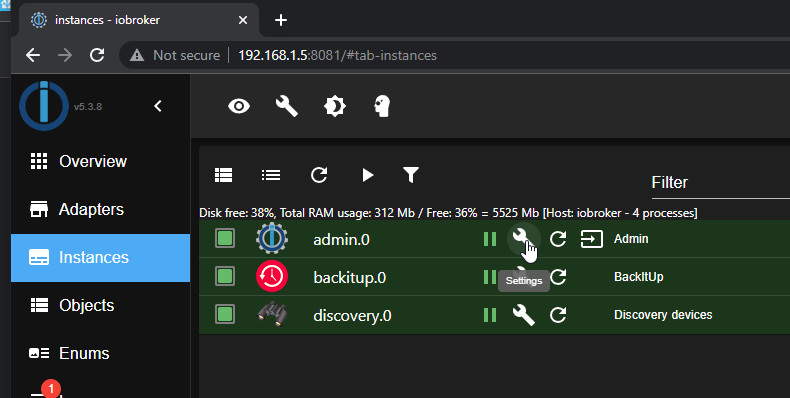Screen dimensions: 790x398
Task: Open the Adapters menu item
Action: 100,209
